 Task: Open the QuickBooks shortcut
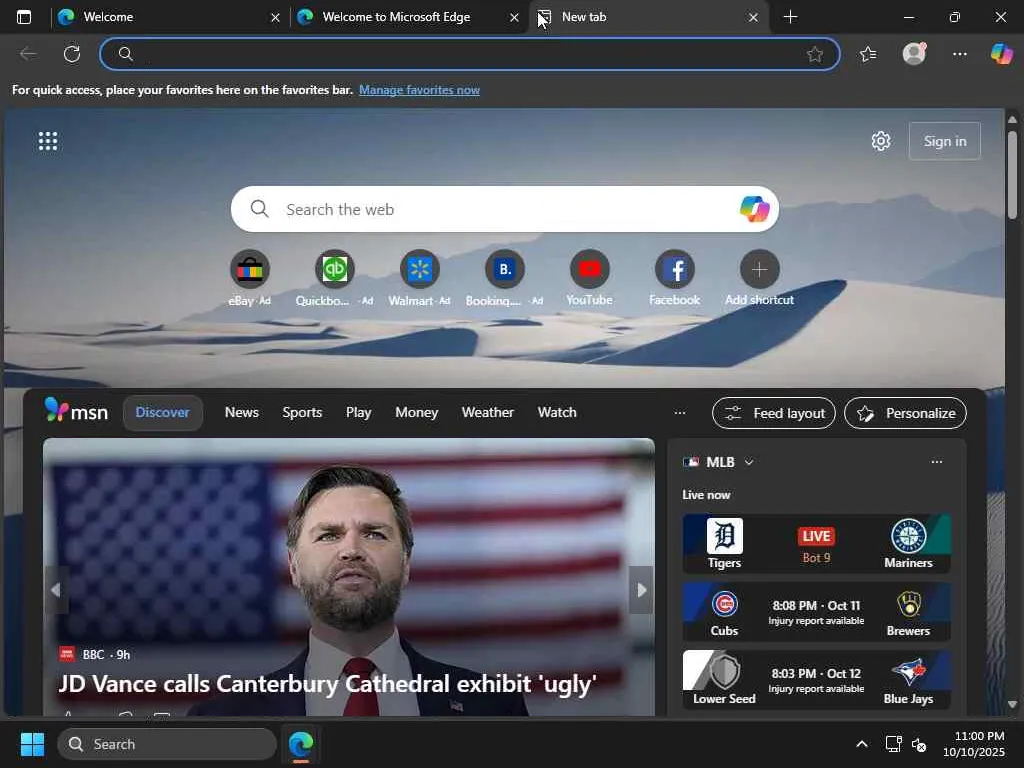(334, 269)
